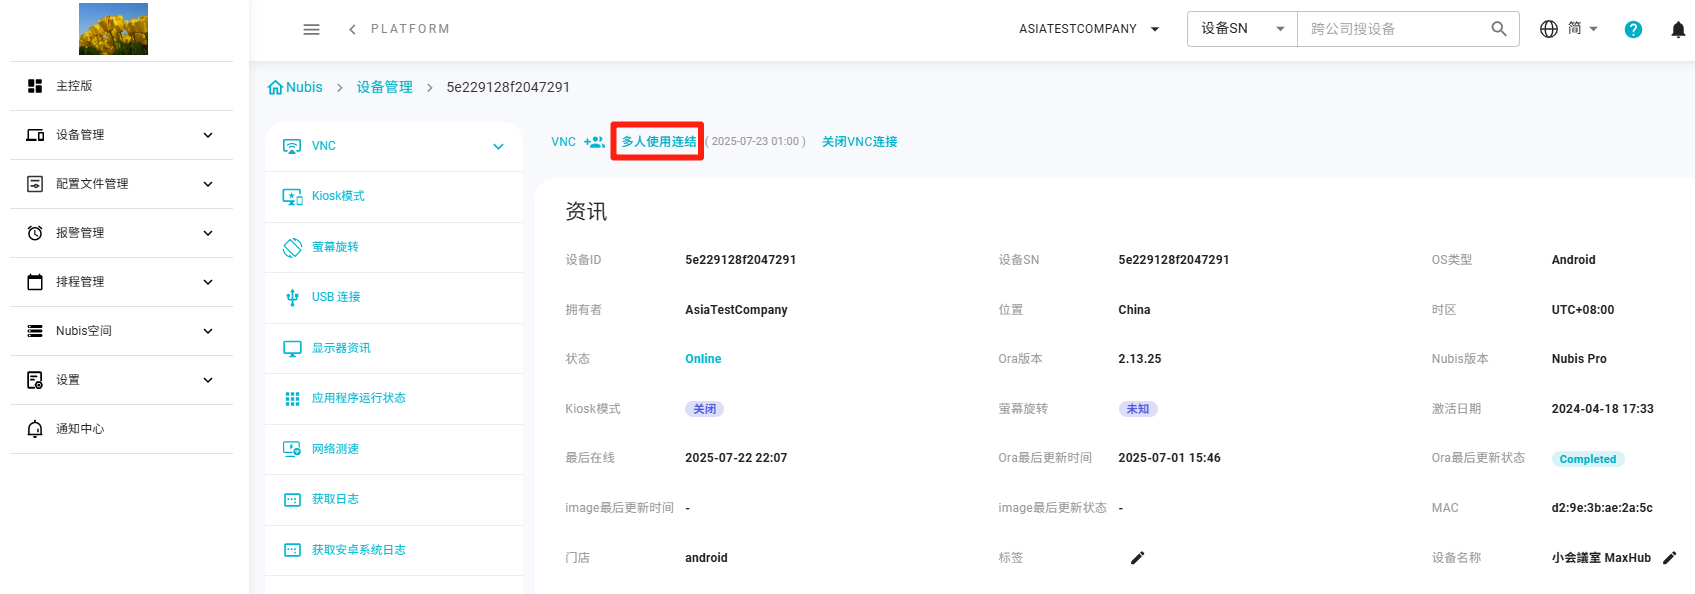Click the 设备管理 sidebar device icon

[35, 135]
